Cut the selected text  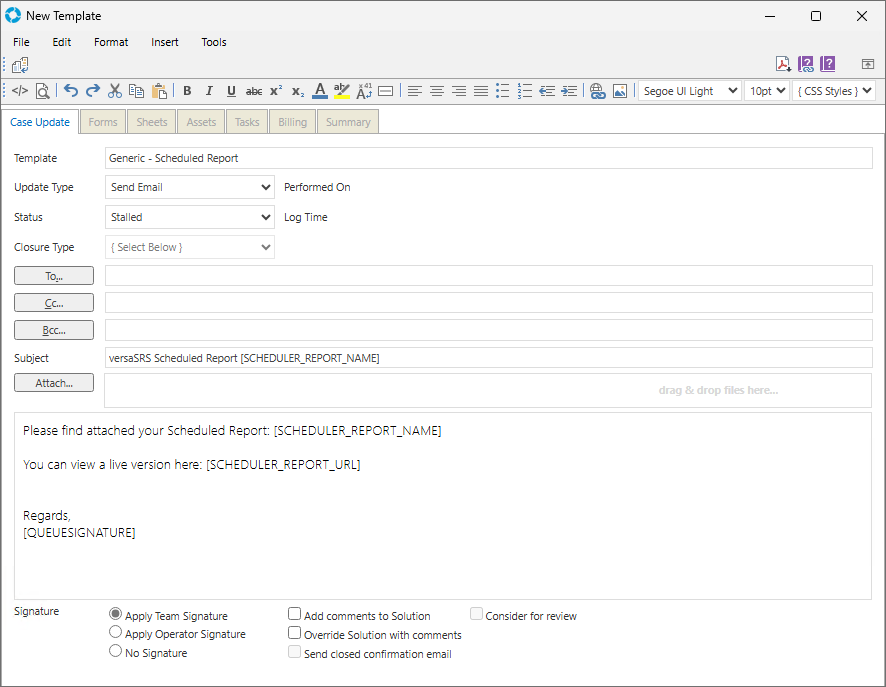(115, 91)
